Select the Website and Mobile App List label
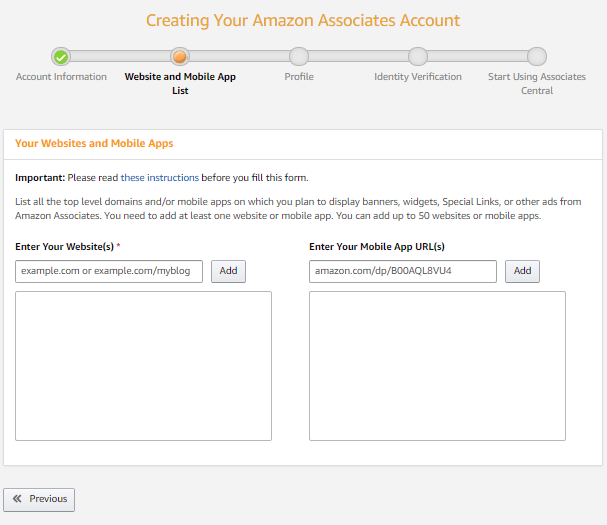Image resolution: width=607 pixels, height=525 pixels. [180, 84]
